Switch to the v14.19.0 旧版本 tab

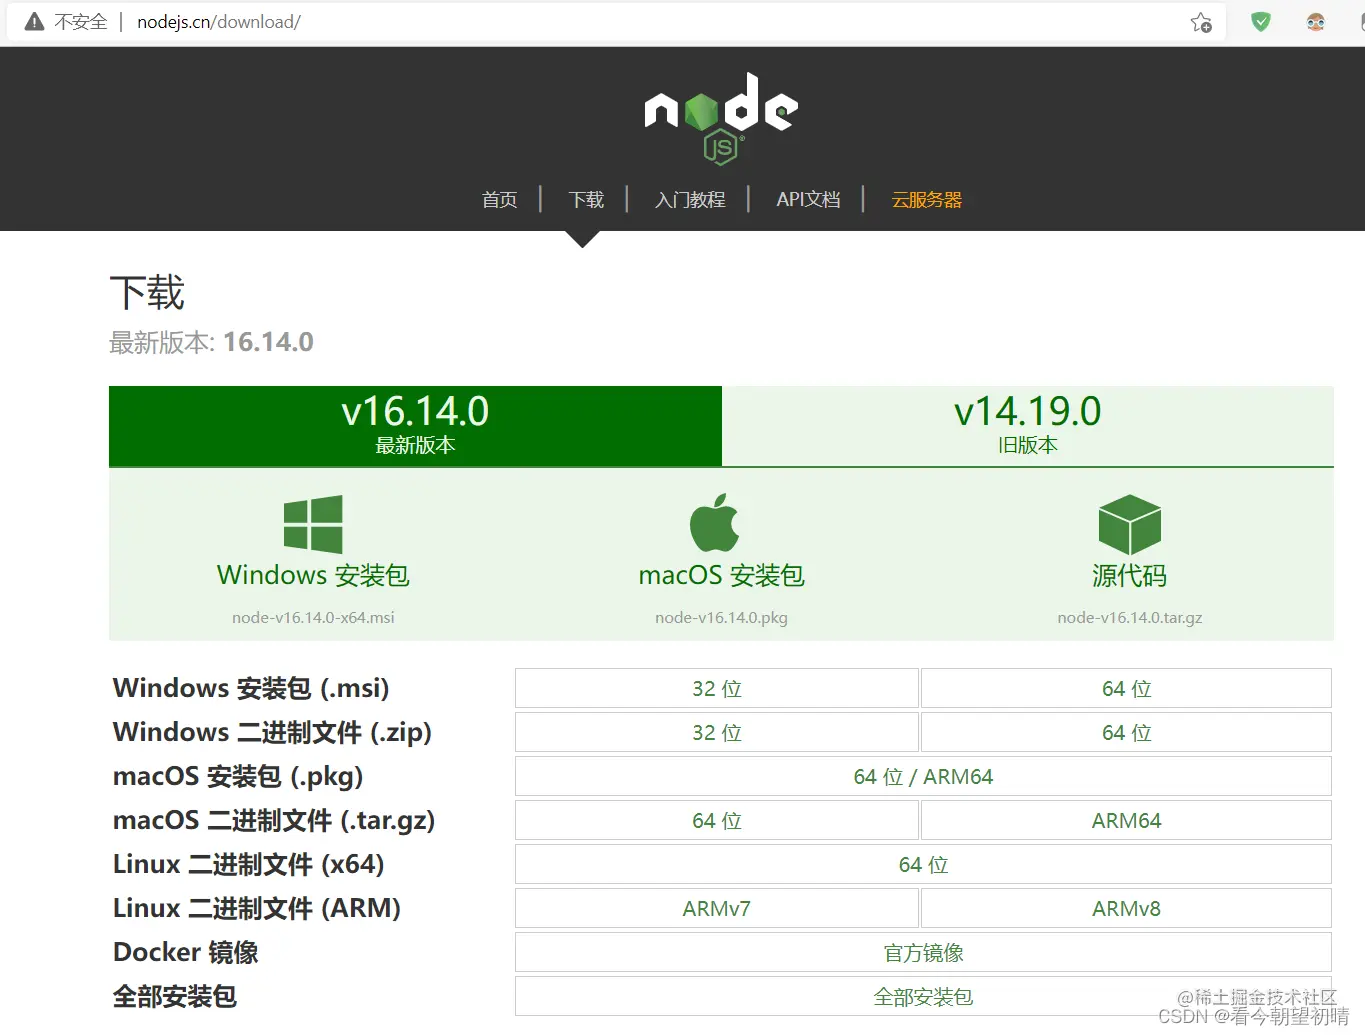pyautogui.click(x=1028, y=426)
